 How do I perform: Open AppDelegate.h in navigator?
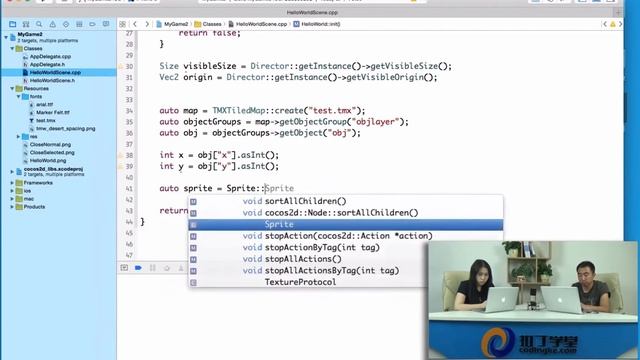click(47, 64)
